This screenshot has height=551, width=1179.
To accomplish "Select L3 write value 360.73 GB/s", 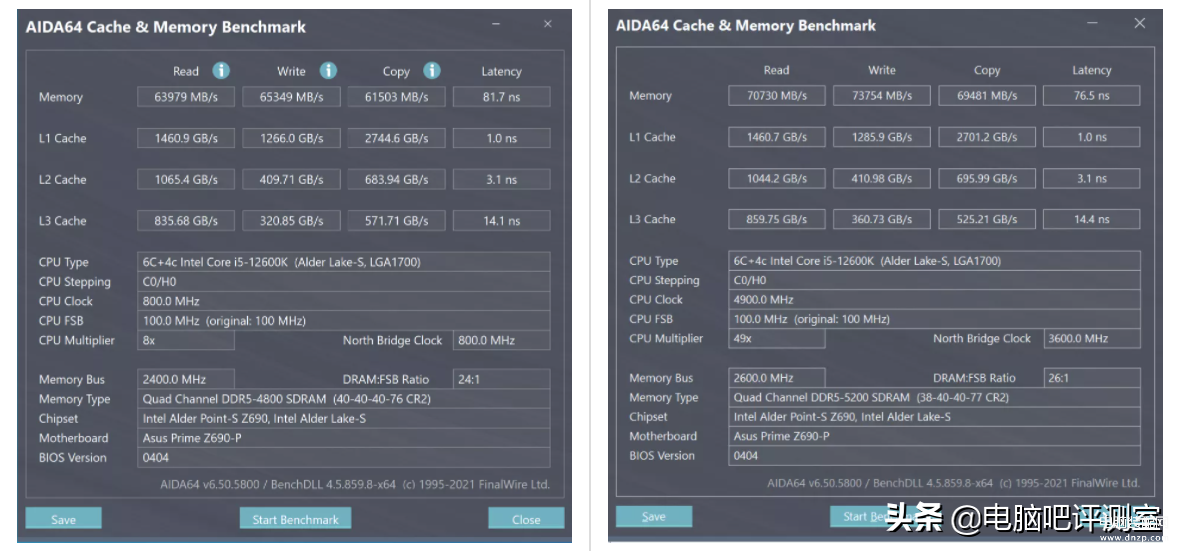I will pyautogui.click(x=882, y=219).
